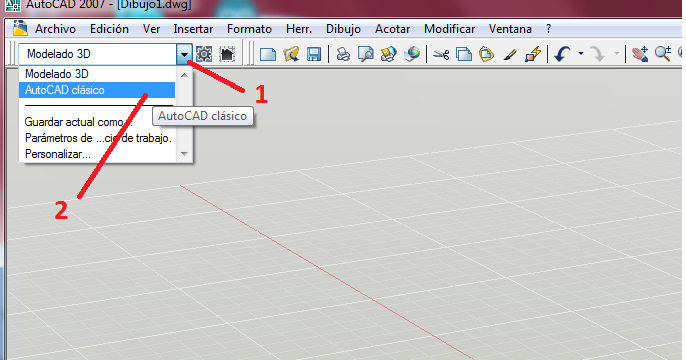Open the Formato menu
This screenshot has height=360, width=686.
click(249, 29)
